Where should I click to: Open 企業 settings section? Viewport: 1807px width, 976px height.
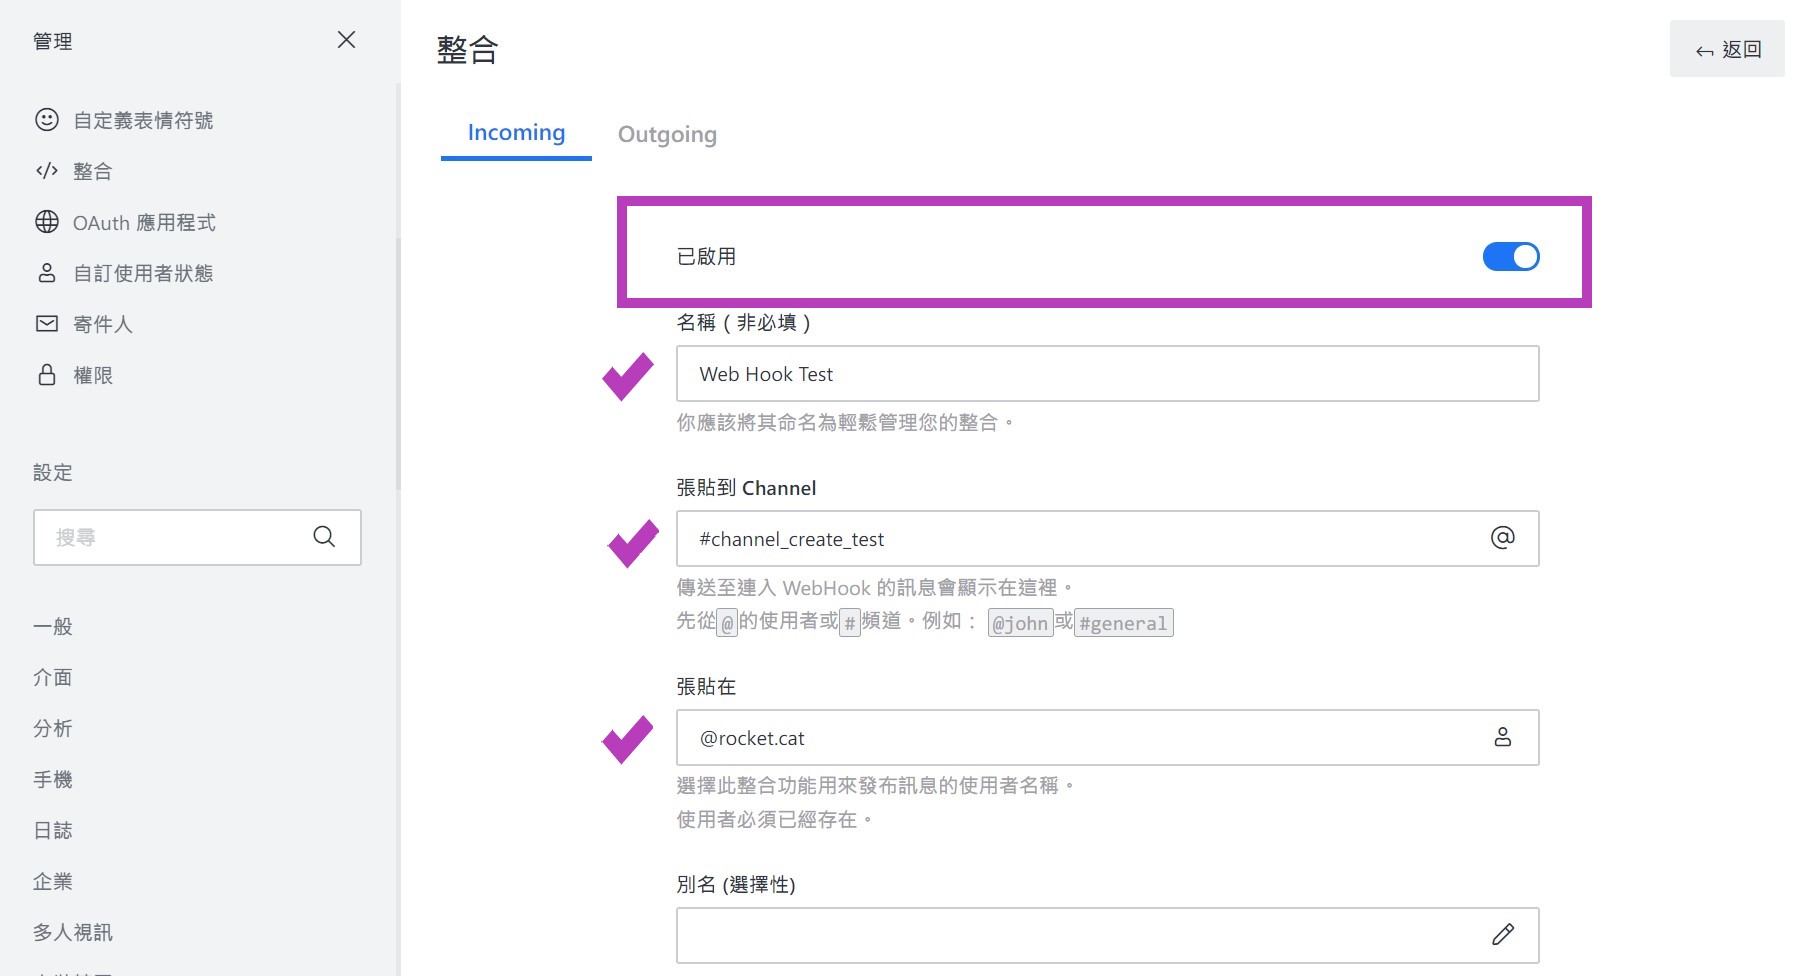pos(53,882)
